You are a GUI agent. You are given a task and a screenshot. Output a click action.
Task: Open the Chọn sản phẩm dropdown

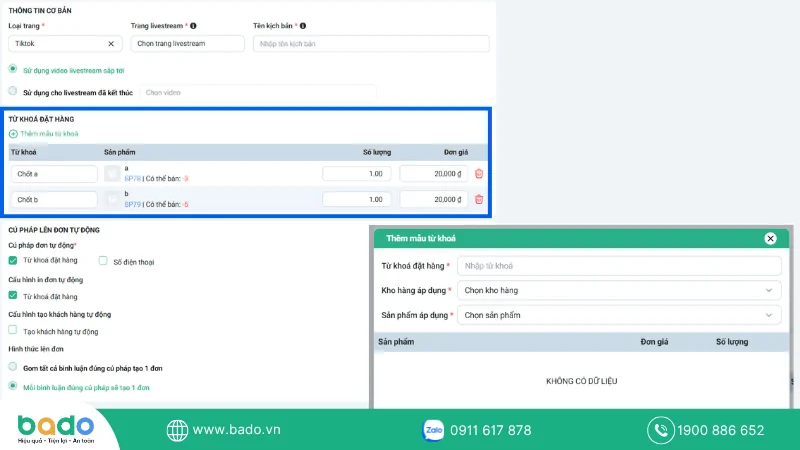619,315
